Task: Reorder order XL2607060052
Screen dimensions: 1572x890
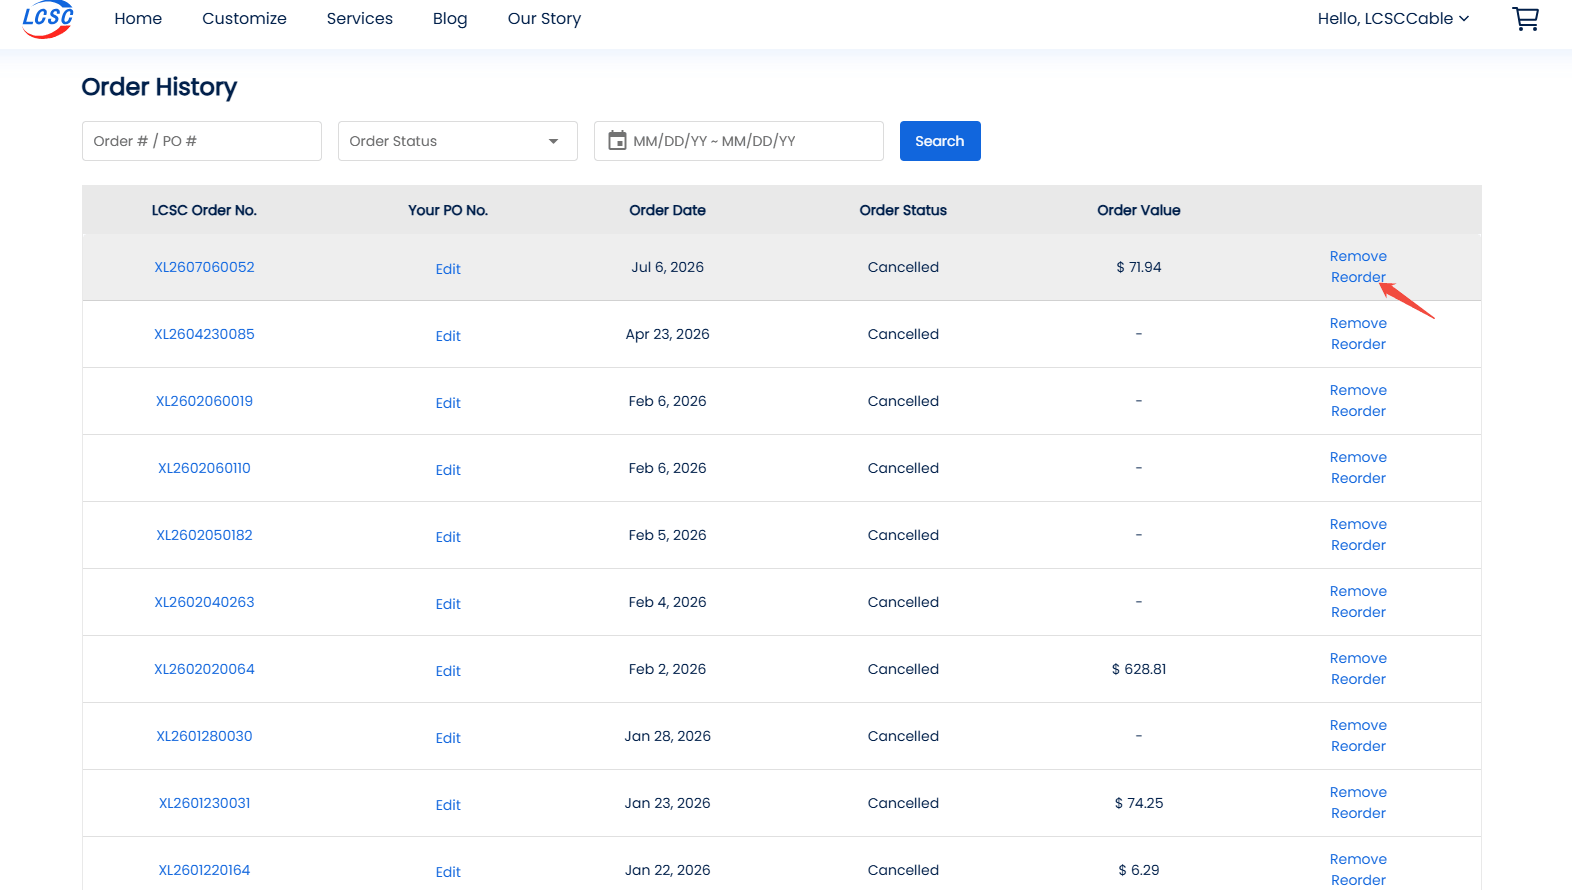Action: 1358,277
